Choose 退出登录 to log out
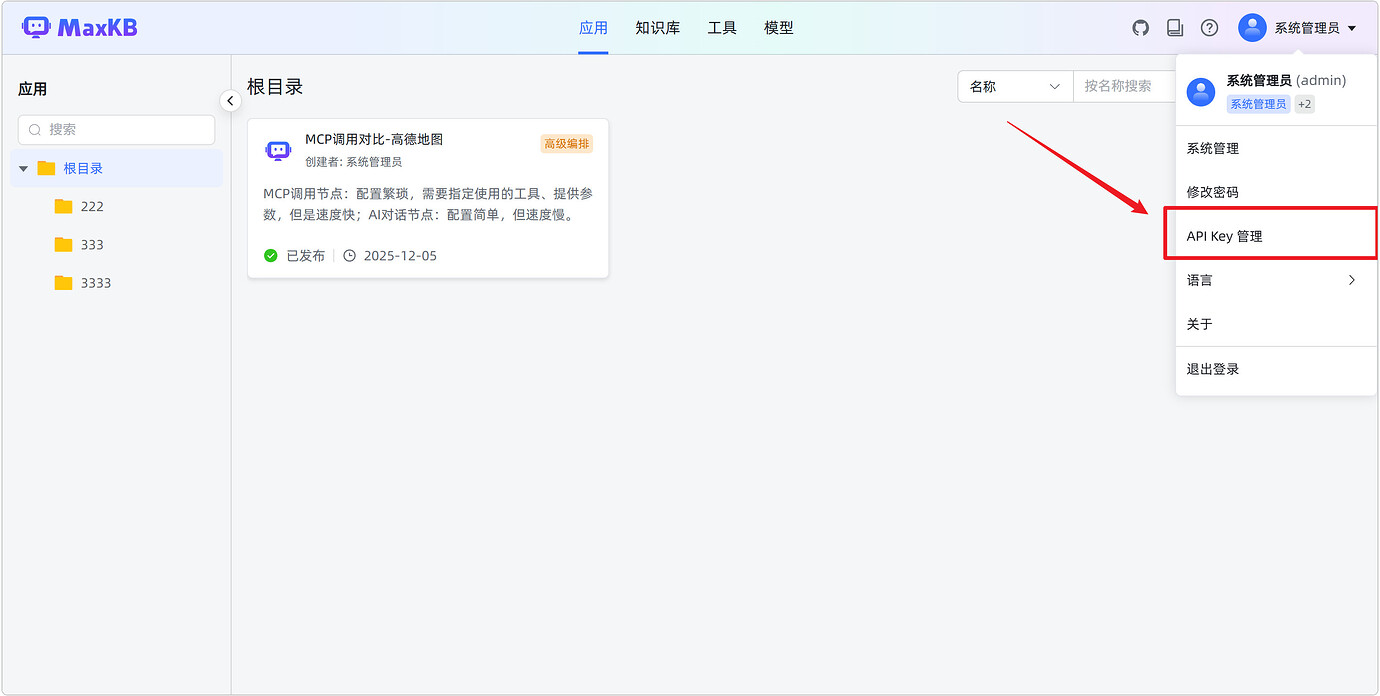 [1276, 369]
